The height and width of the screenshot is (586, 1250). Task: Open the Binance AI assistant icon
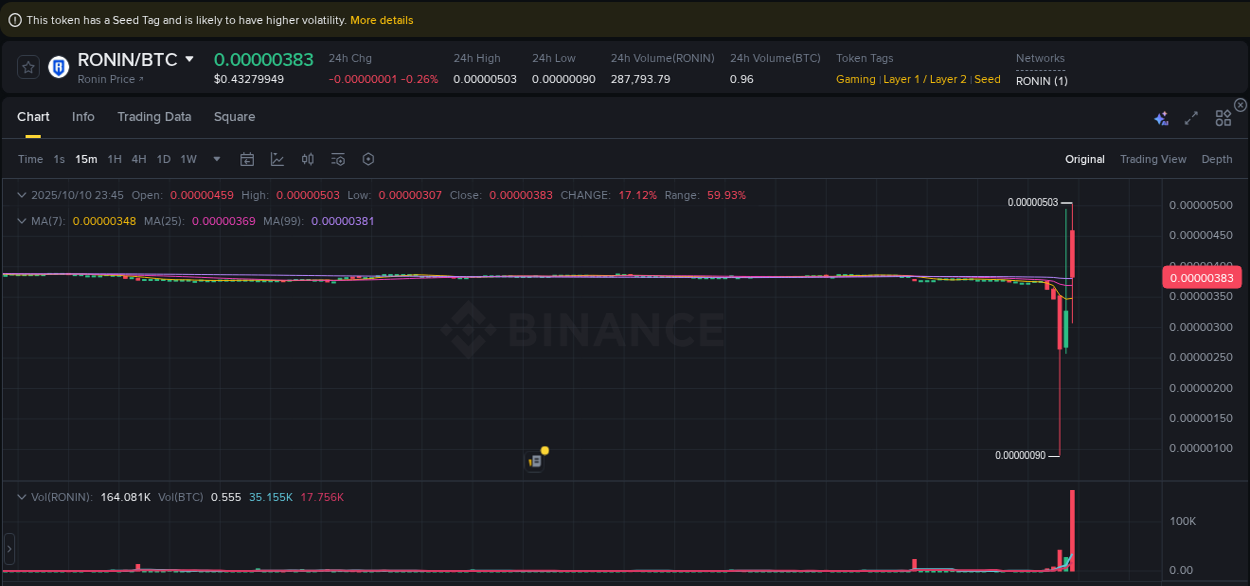pyautogui.click(x=1161, y=118)
